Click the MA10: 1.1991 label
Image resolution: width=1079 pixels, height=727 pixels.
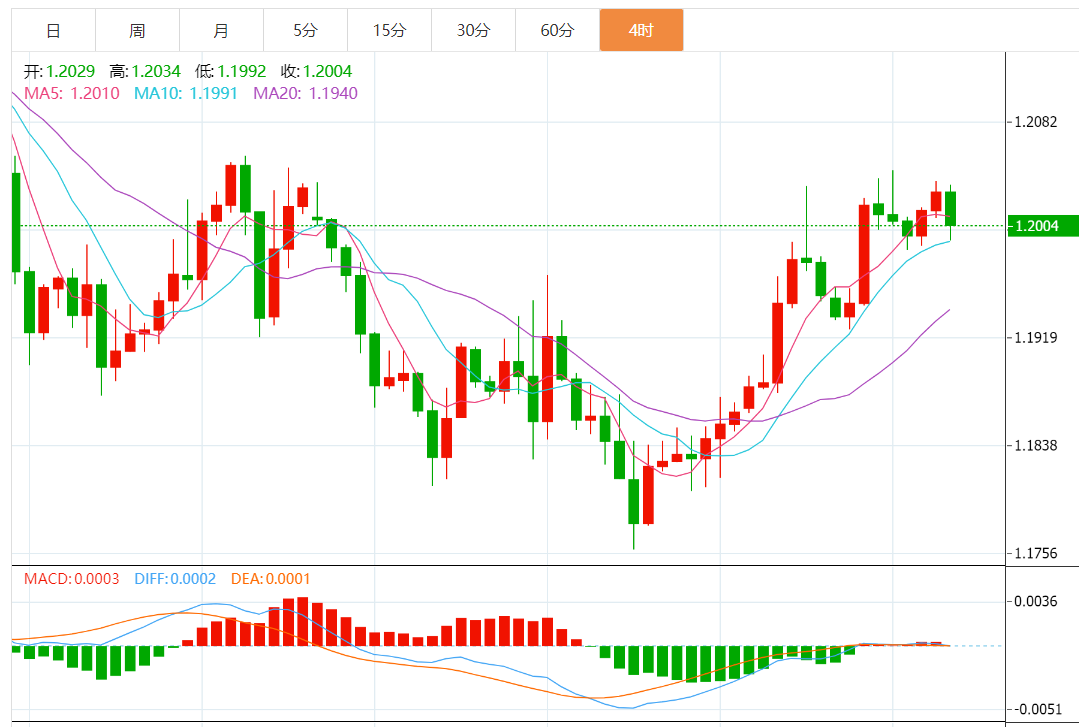click(186, 93)
